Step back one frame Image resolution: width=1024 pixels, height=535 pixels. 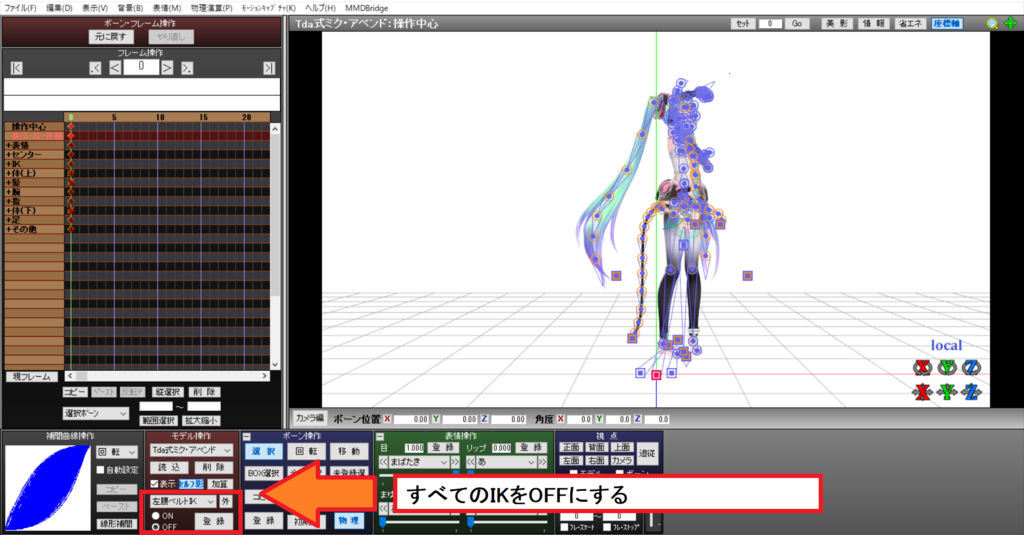point(115,68)
